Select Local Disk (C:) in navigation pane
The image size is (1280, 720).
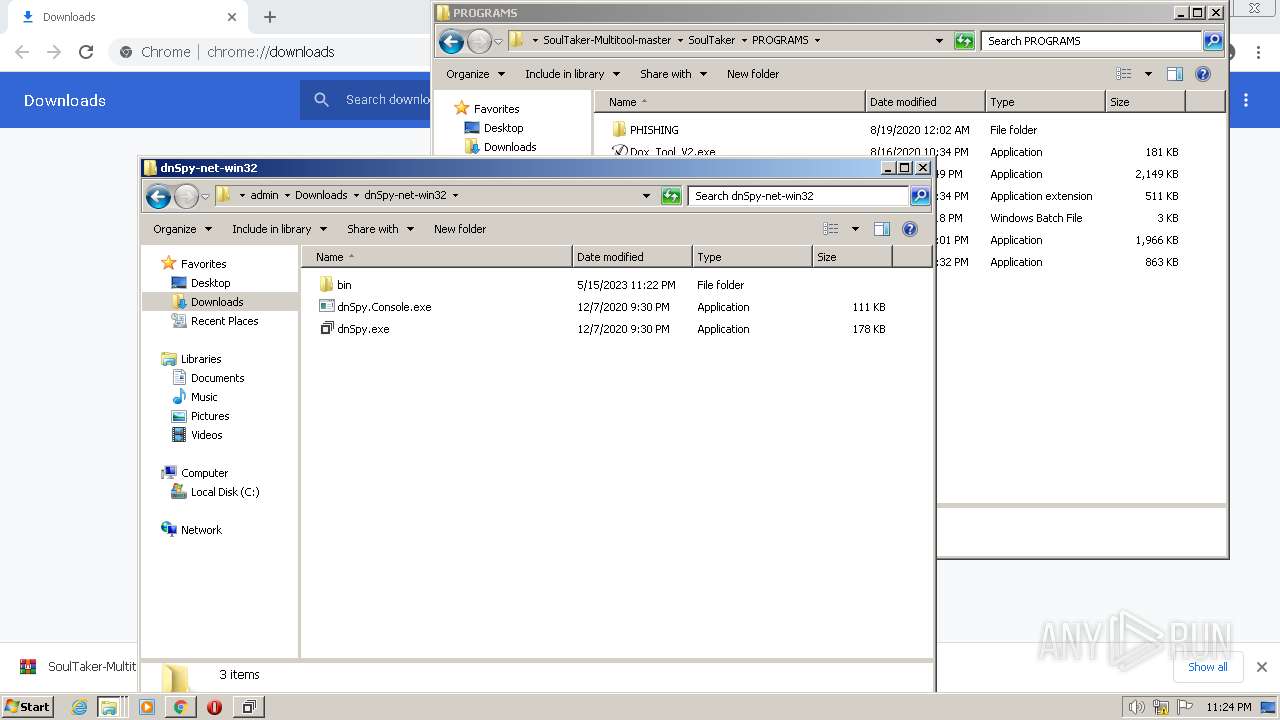click(x=224, y=492)
